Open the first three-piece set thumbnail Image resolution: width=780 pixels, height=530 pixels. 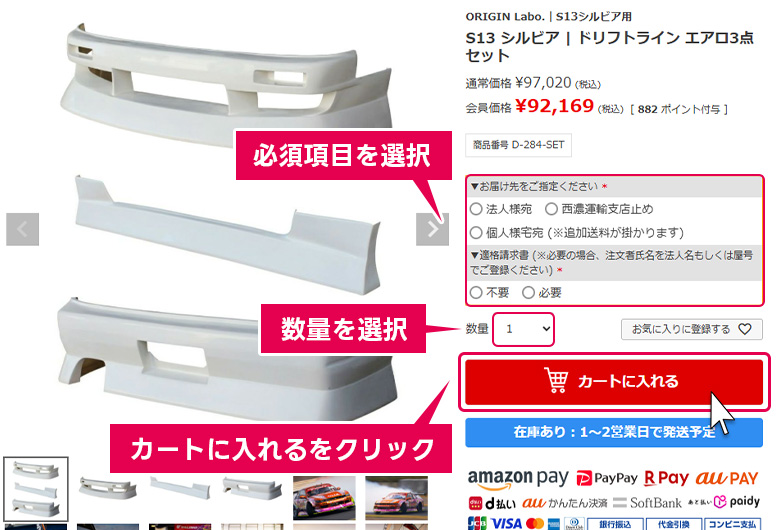tap(36, 489)
